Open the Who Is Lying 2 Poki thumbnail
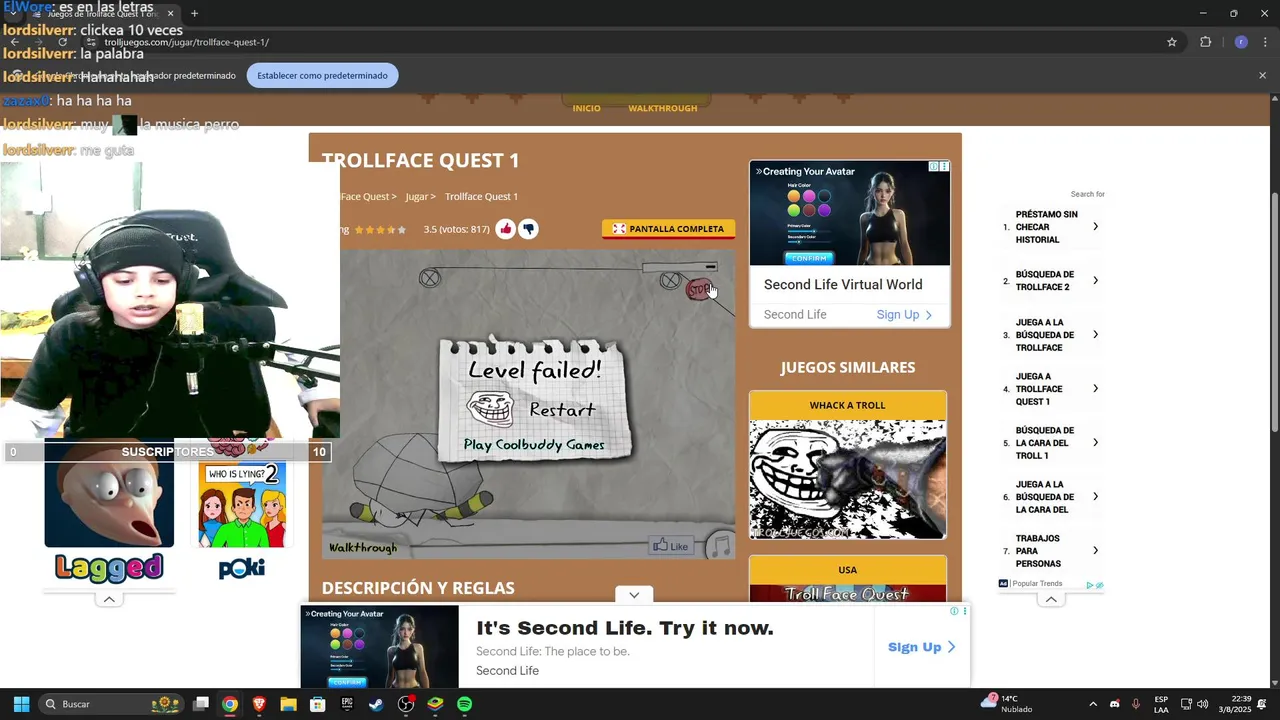 [242, 505]
